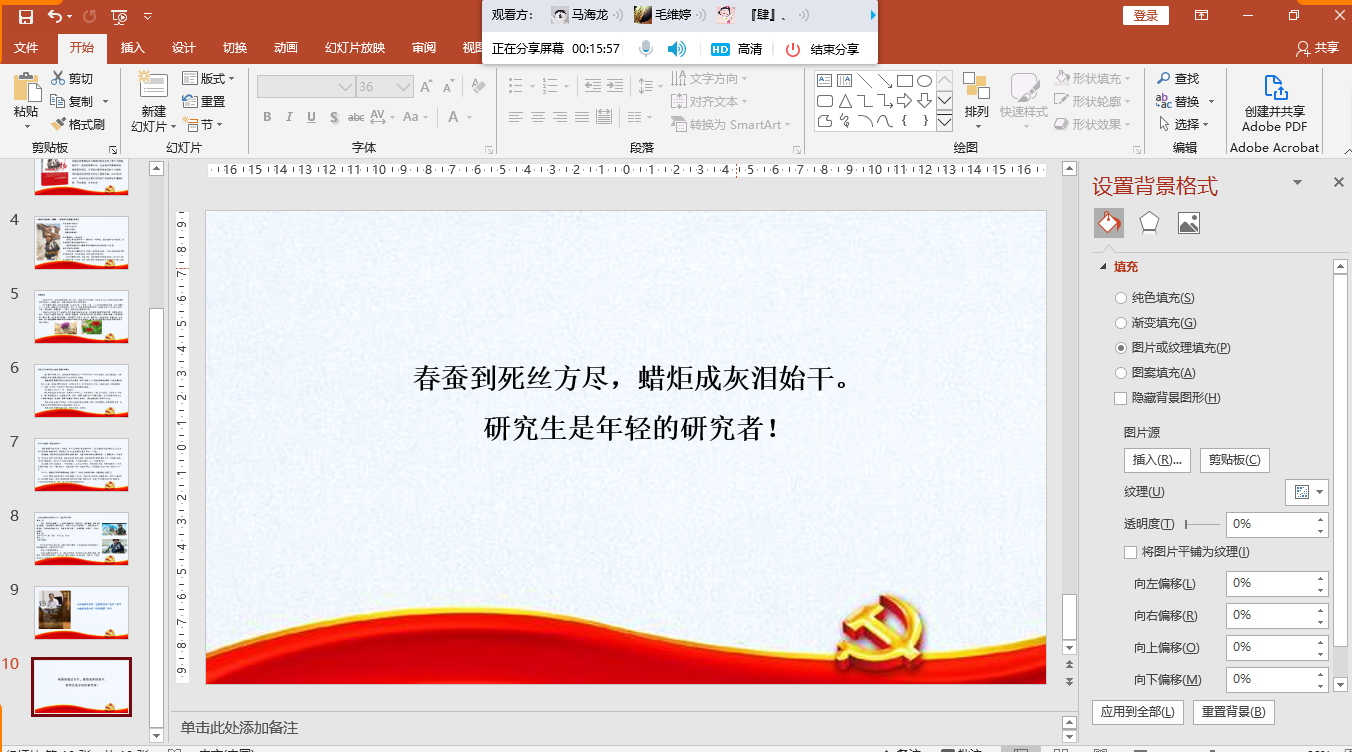The height and width of the screenshot is (752, 1352).
Task: Mute the microphone in sharing bar
Action: click(x=647, y=49)
